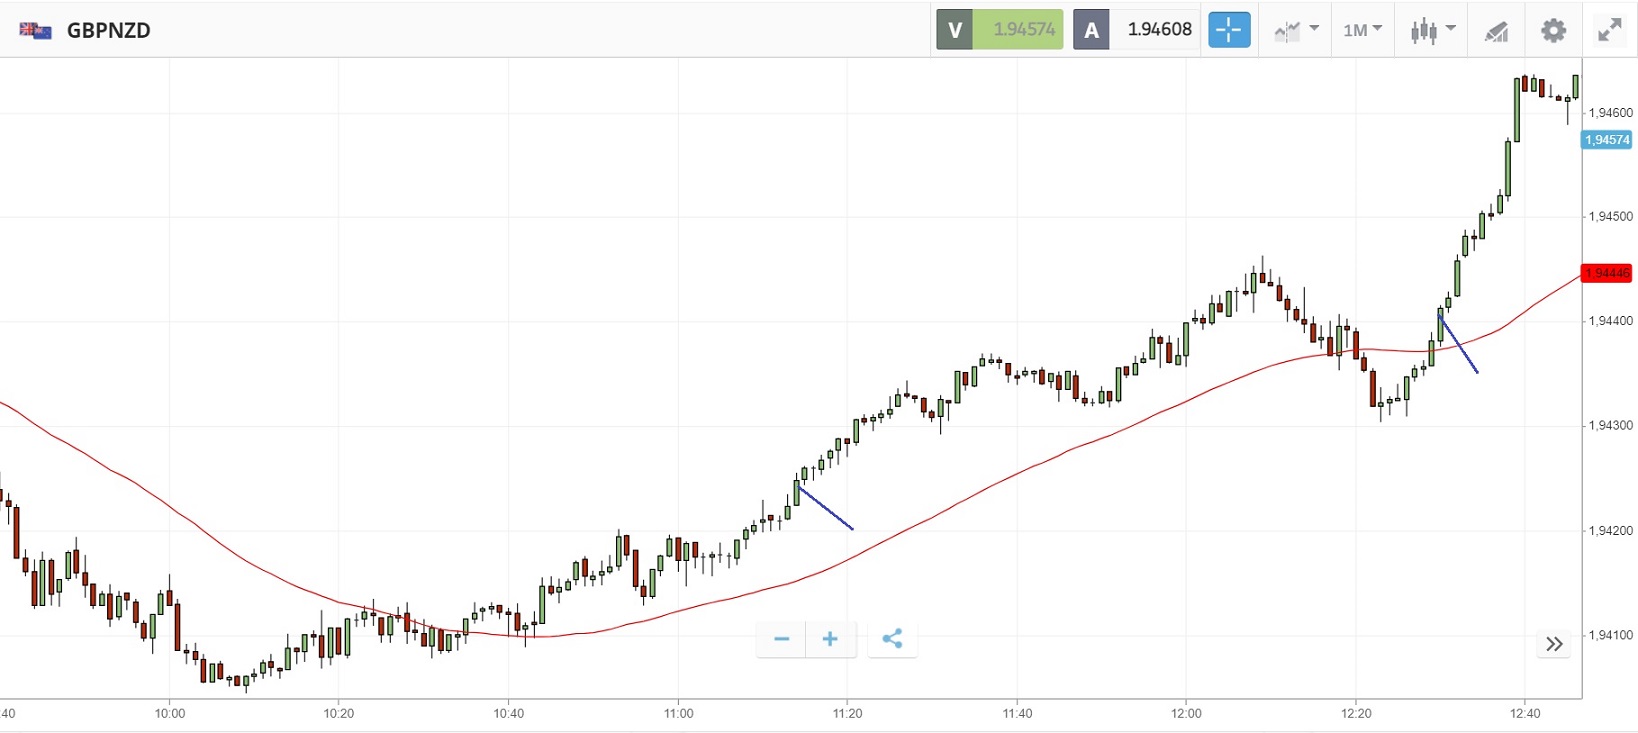Expand the candlestick chart type dropdown

1432,30
